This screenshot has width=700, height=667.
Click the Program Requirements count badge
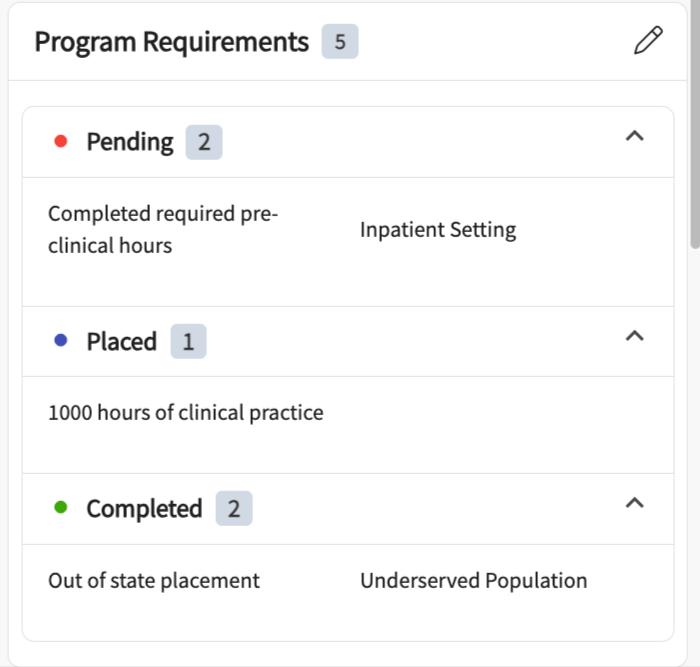340,42
